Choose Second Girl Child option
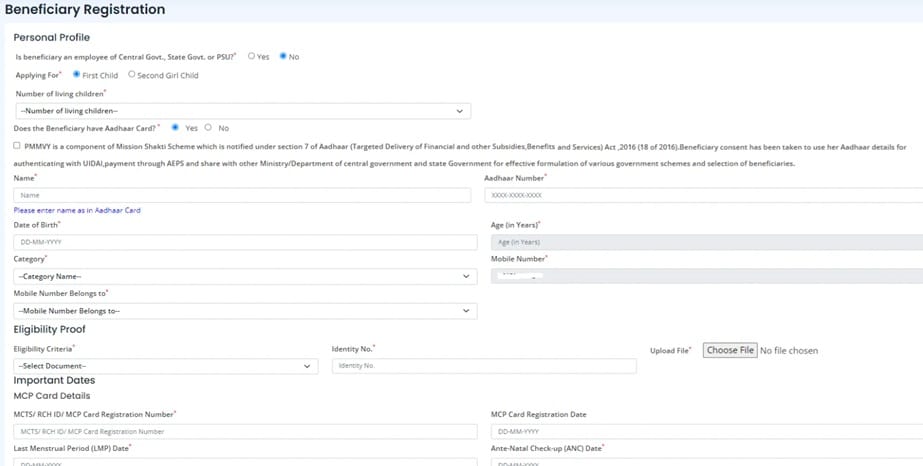 click(x=131, y=75)
